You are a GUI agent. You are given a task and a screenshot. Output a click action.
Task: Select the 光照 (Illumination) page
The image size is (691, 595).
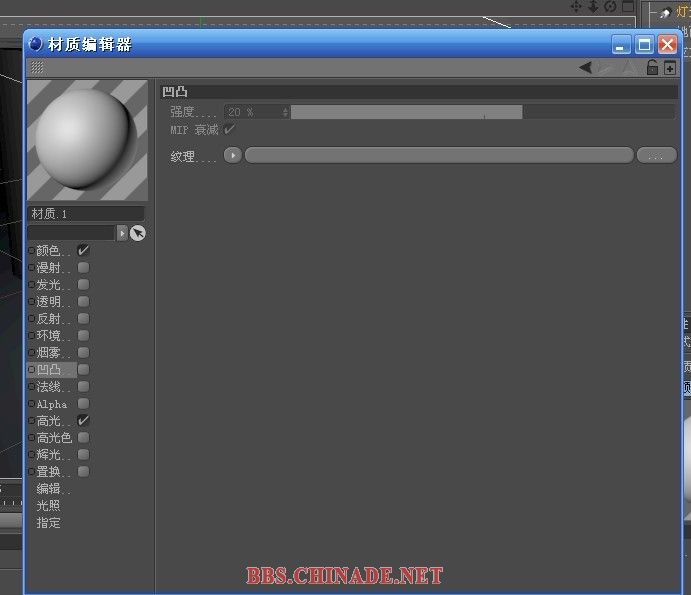(48, 506)
